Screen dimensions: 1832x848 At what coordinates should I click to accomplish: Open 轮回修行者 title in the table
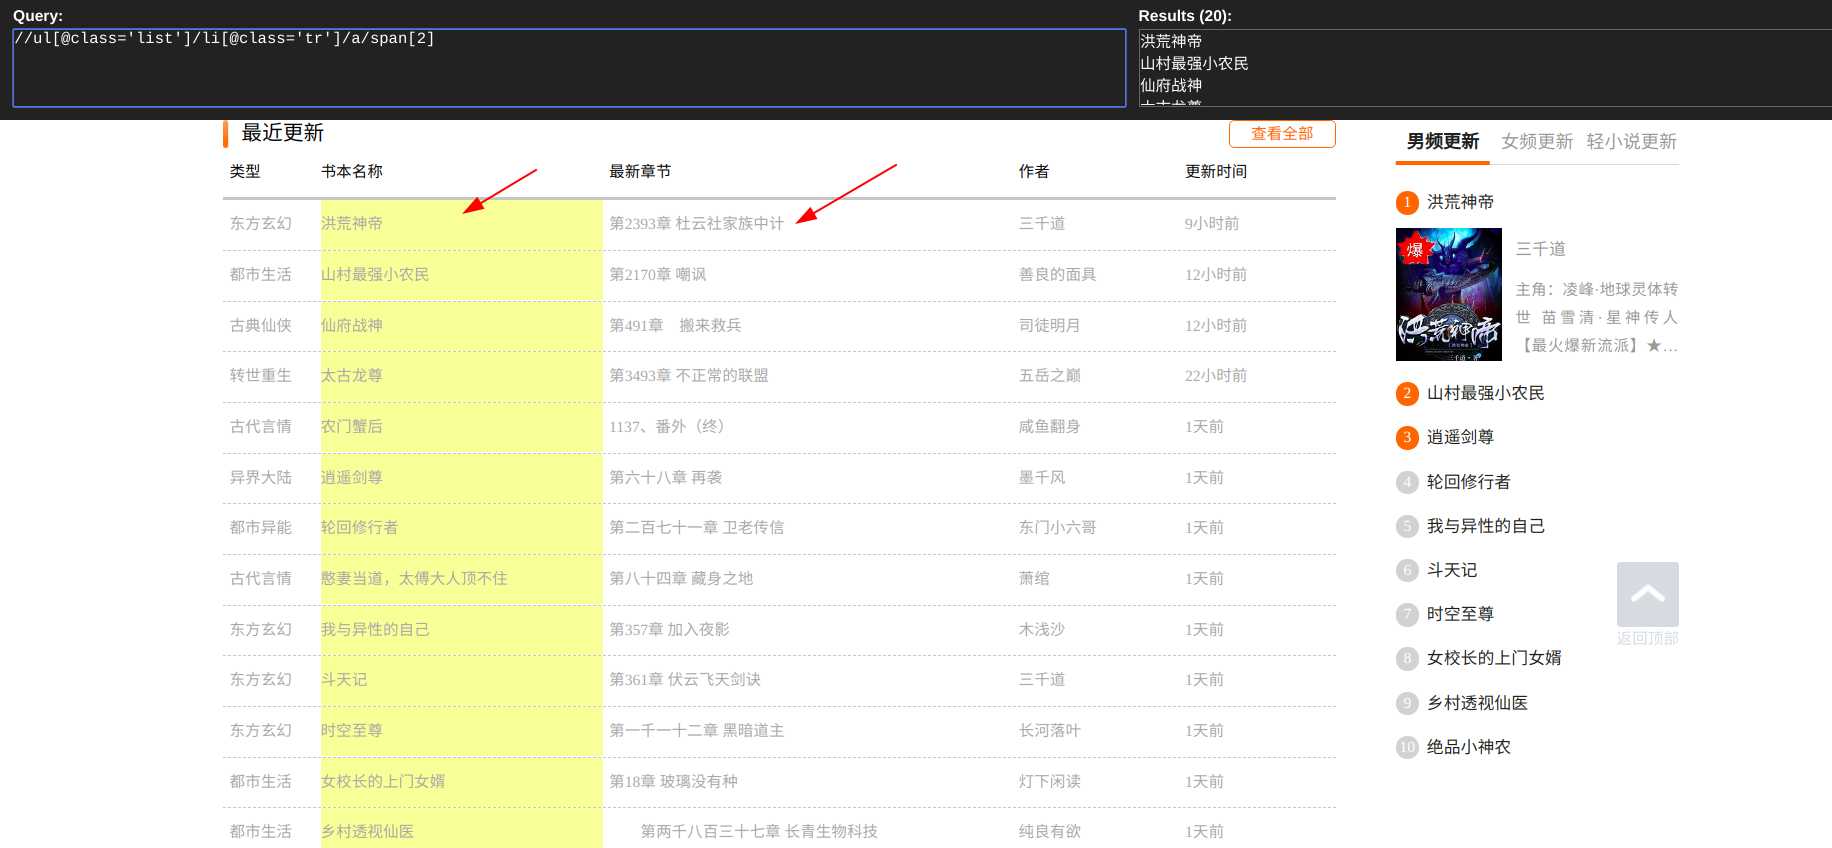359,527
